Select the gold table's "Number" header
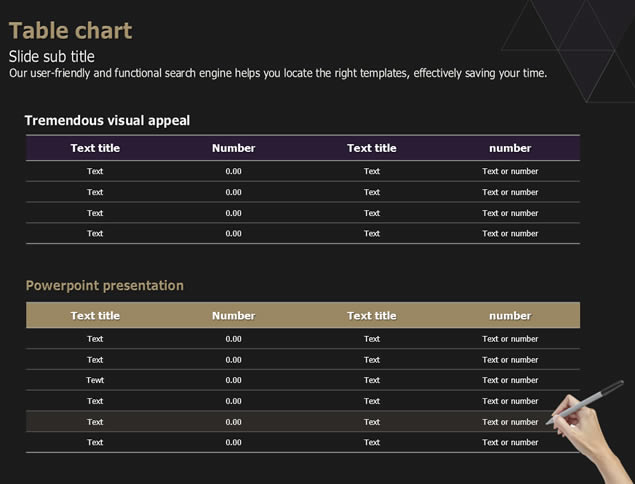635x484 pixels. 233,316
